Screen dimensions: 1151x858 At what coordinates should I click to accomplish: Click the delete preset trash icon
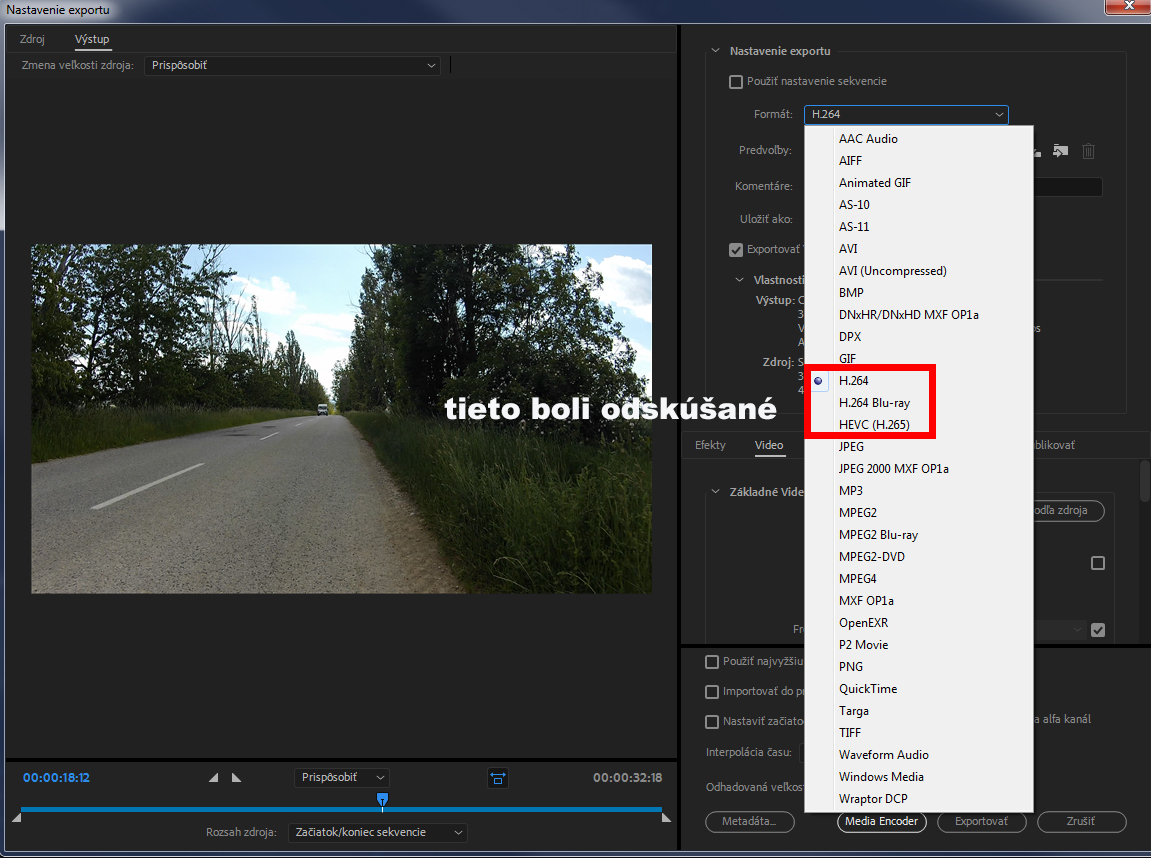click(1088, 150)
